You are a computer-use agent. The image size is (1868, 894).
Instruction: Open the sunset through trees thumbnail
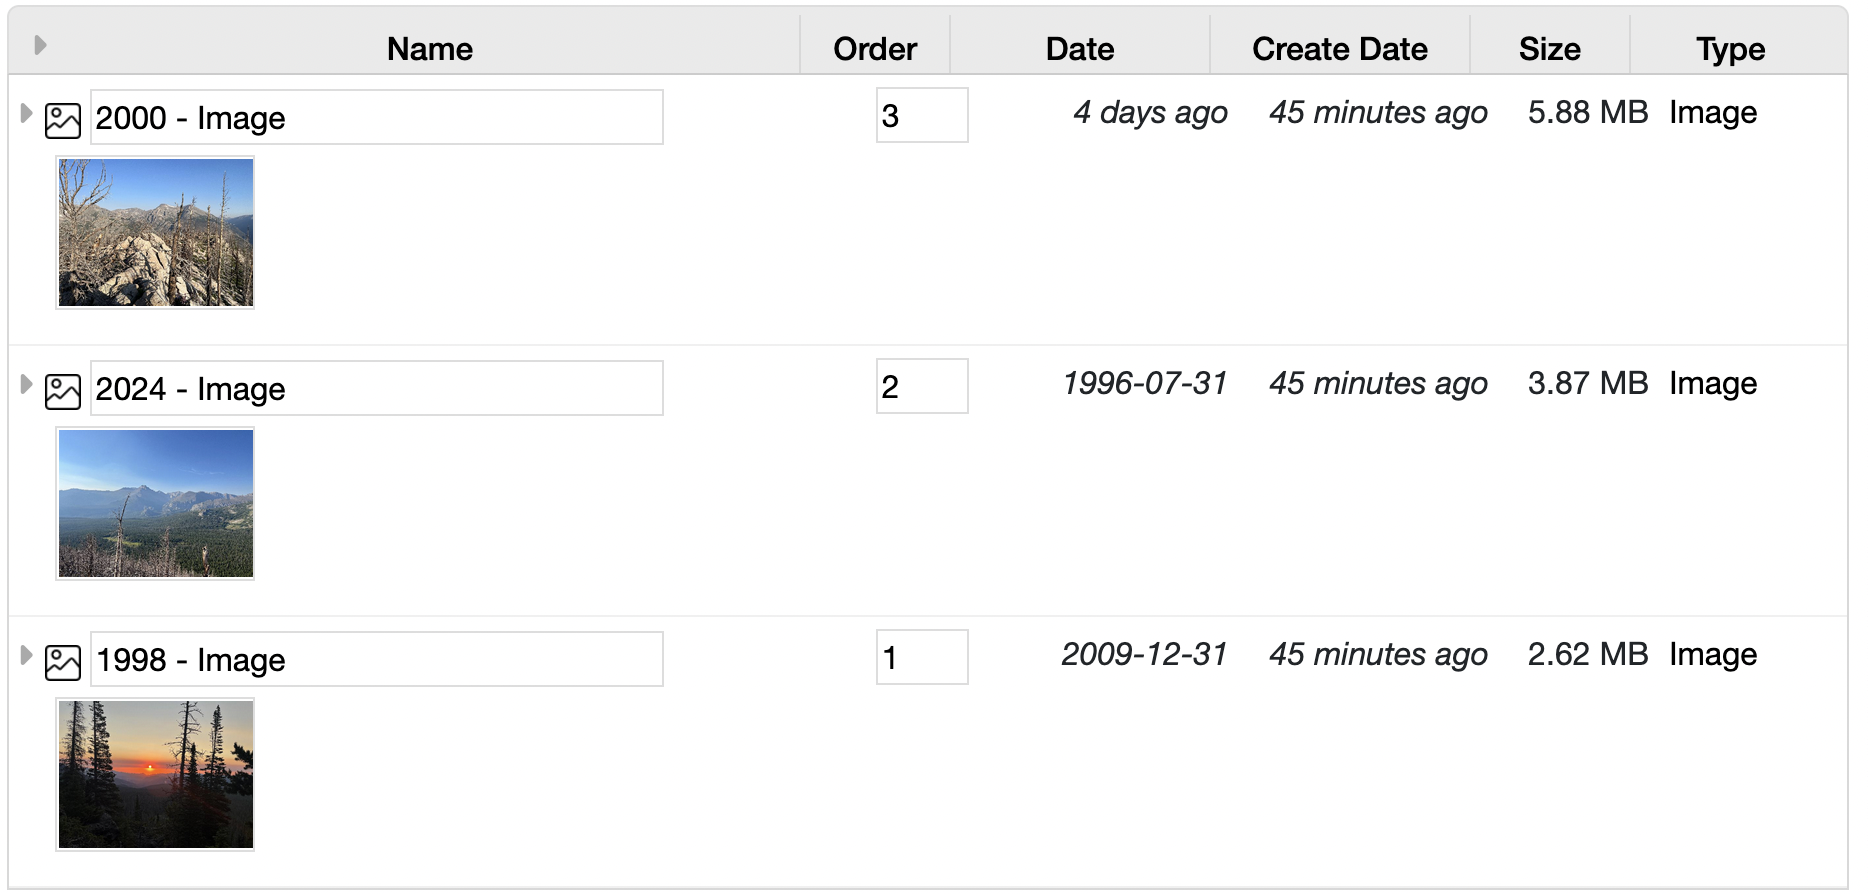[156, 775]
